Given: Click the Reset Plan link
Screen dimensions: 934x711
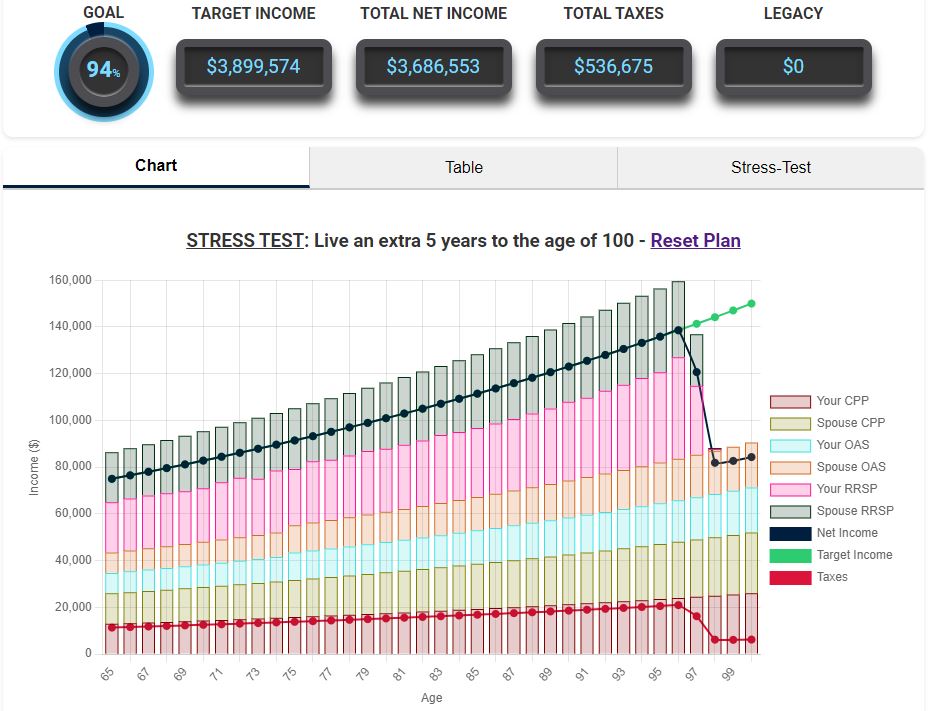Looking at the screenshot, I should pyautogui.click(x=695, y=240).
